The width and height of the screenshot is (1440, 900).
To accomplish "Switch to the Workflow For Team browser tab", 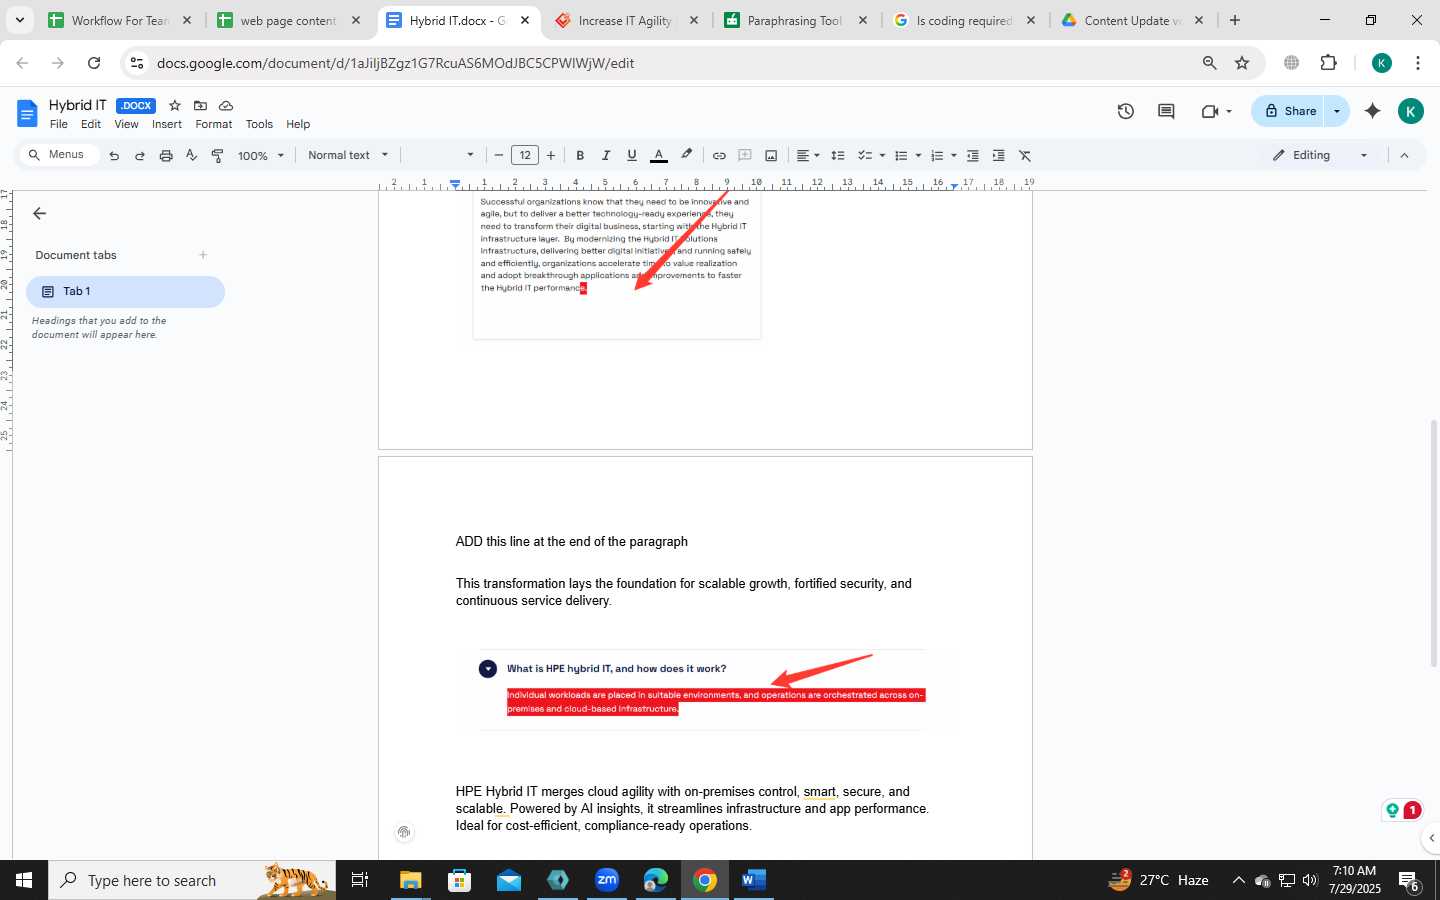I will pos(120,20).
